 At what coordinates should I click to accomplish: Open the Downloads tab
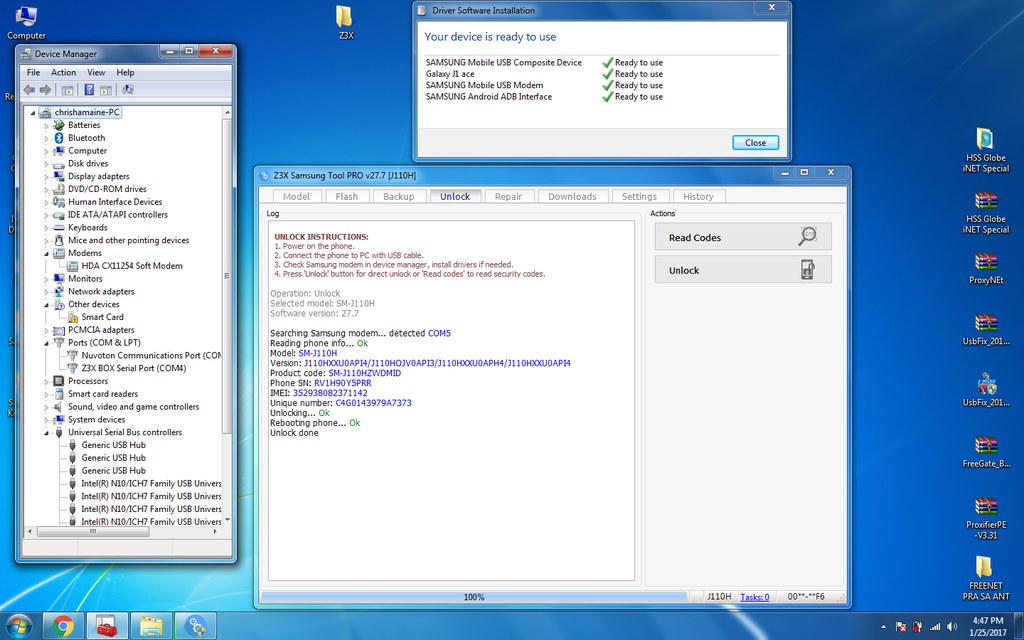point(572,197)
